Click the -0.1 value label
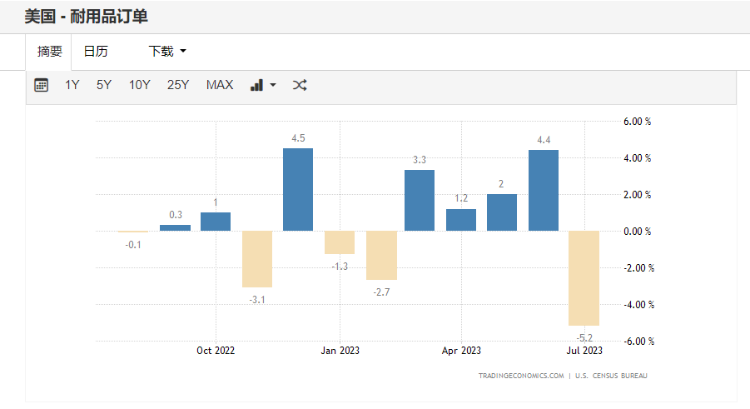 [133, 245]
